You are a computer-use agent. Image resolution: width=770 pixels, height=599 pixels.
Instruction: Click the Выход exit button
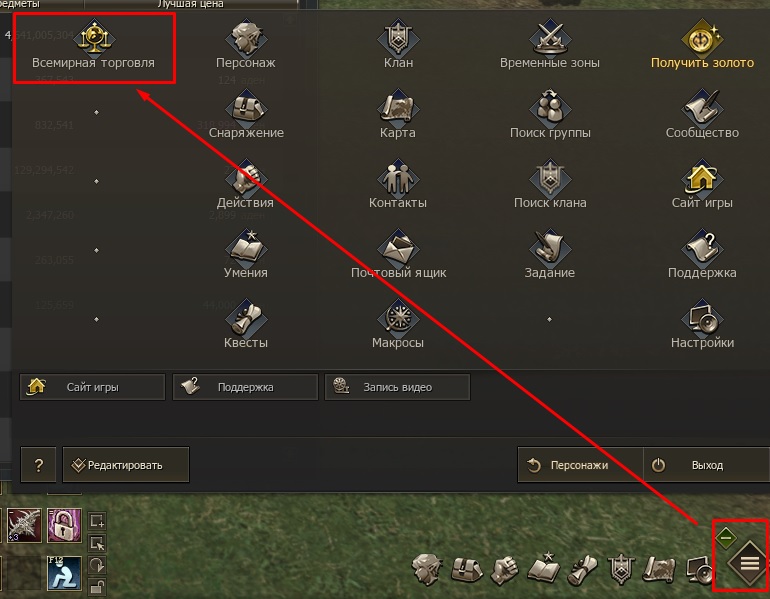pyautogui.click(x=706, y=464)
